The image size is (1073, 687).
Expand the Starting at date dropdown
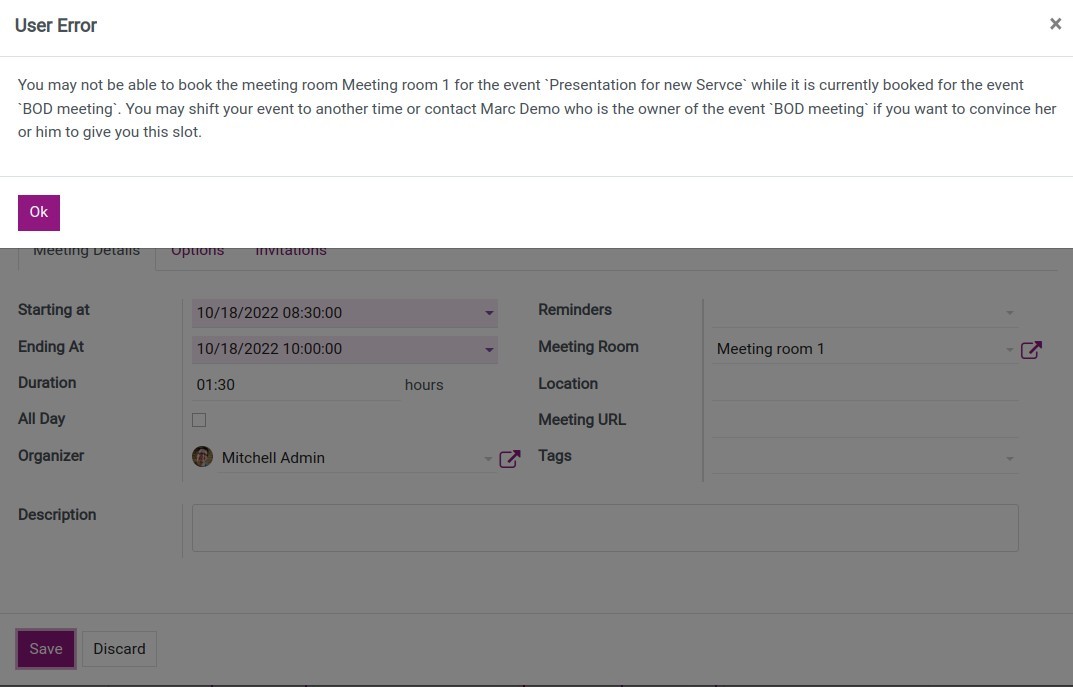click(x=489, y=313)
